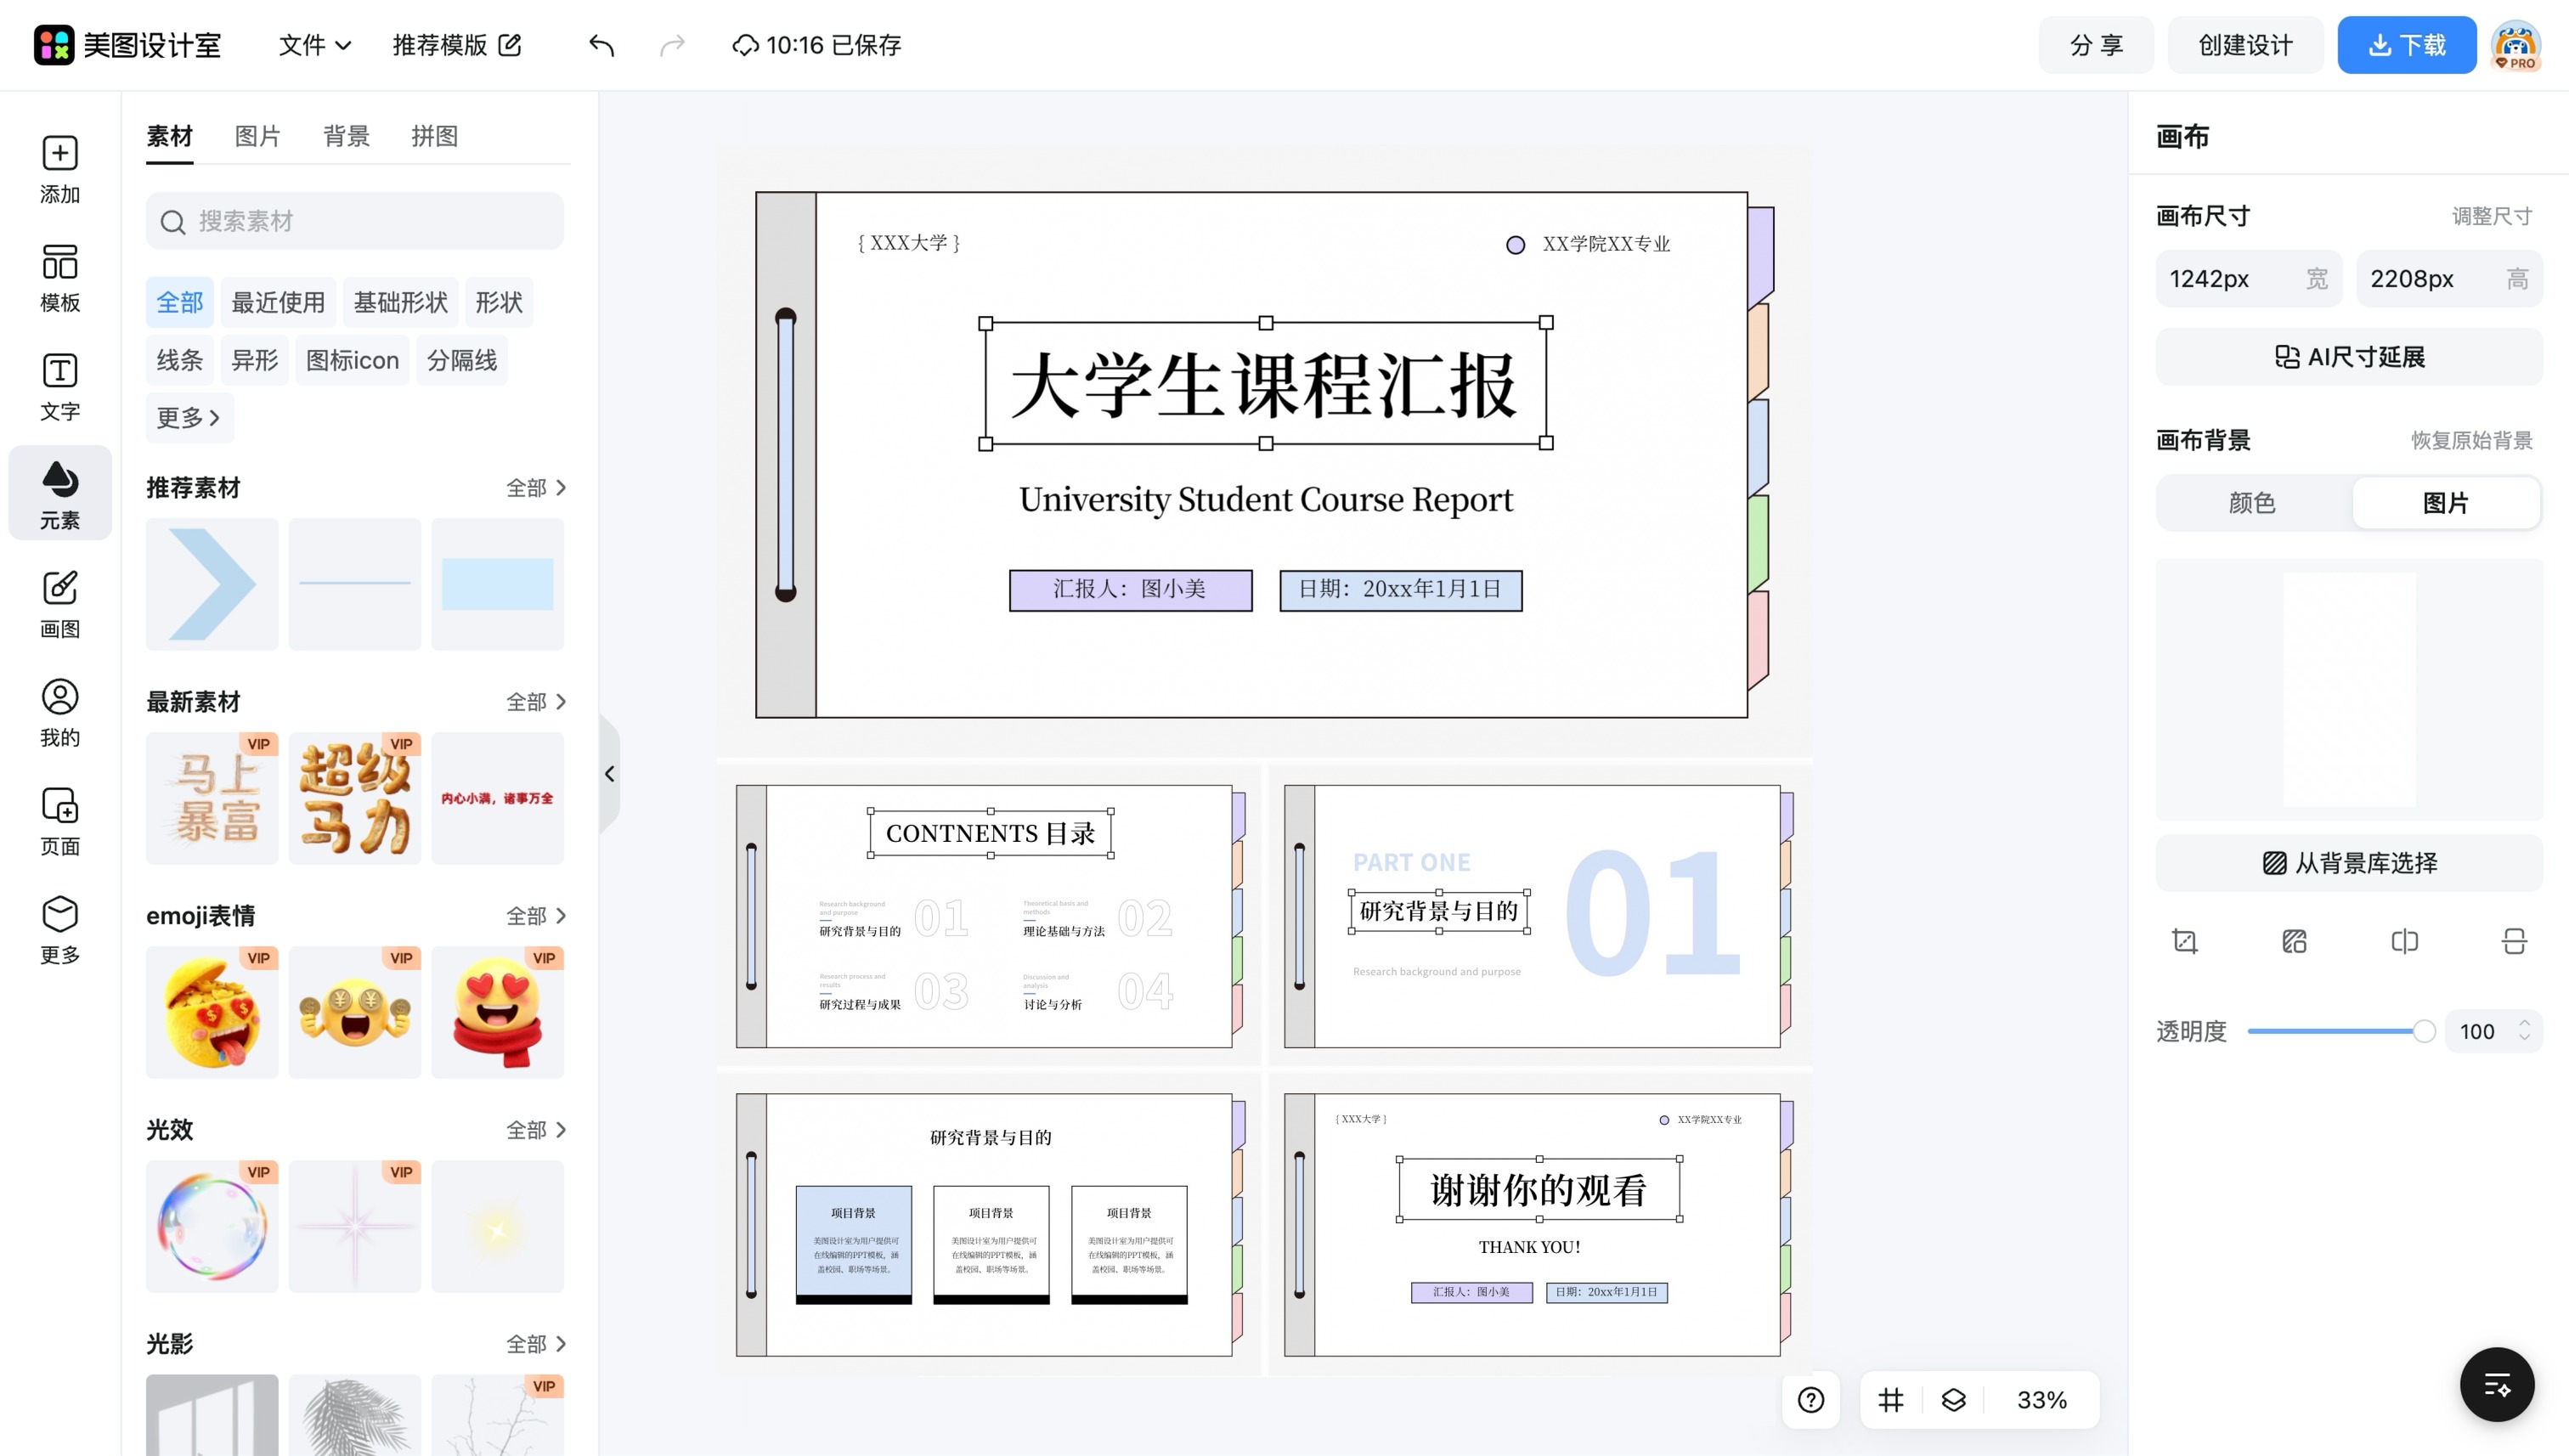Expand 全部 for 推荐素材 section

536,487
